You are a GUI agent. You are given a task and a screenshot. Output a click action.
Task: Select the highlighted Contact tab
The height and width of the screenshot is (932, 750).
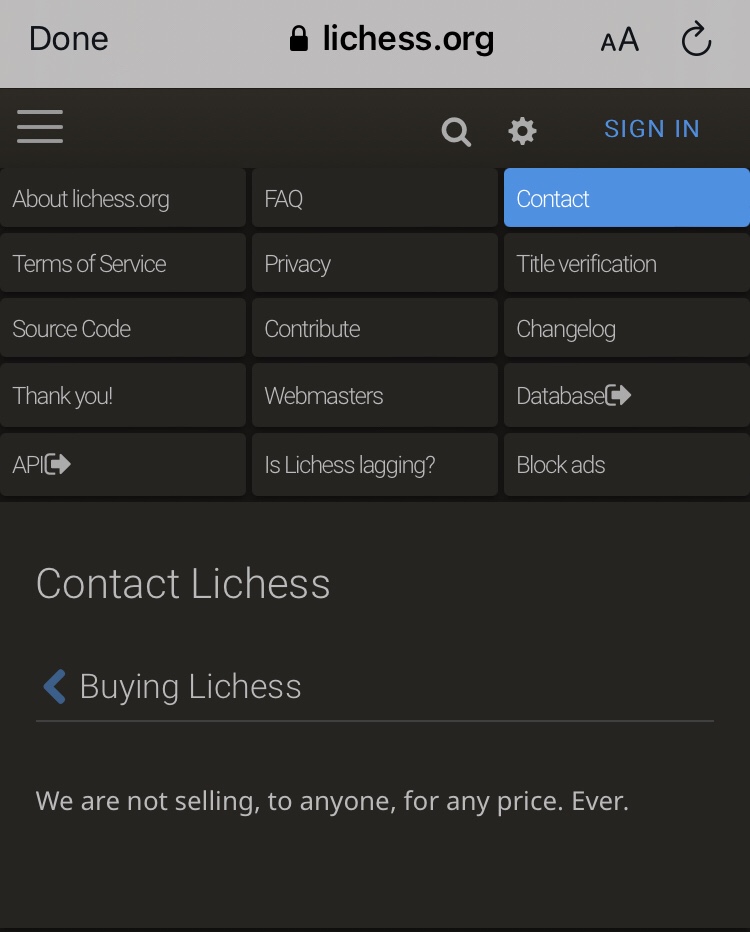click(x=626, y=198)
